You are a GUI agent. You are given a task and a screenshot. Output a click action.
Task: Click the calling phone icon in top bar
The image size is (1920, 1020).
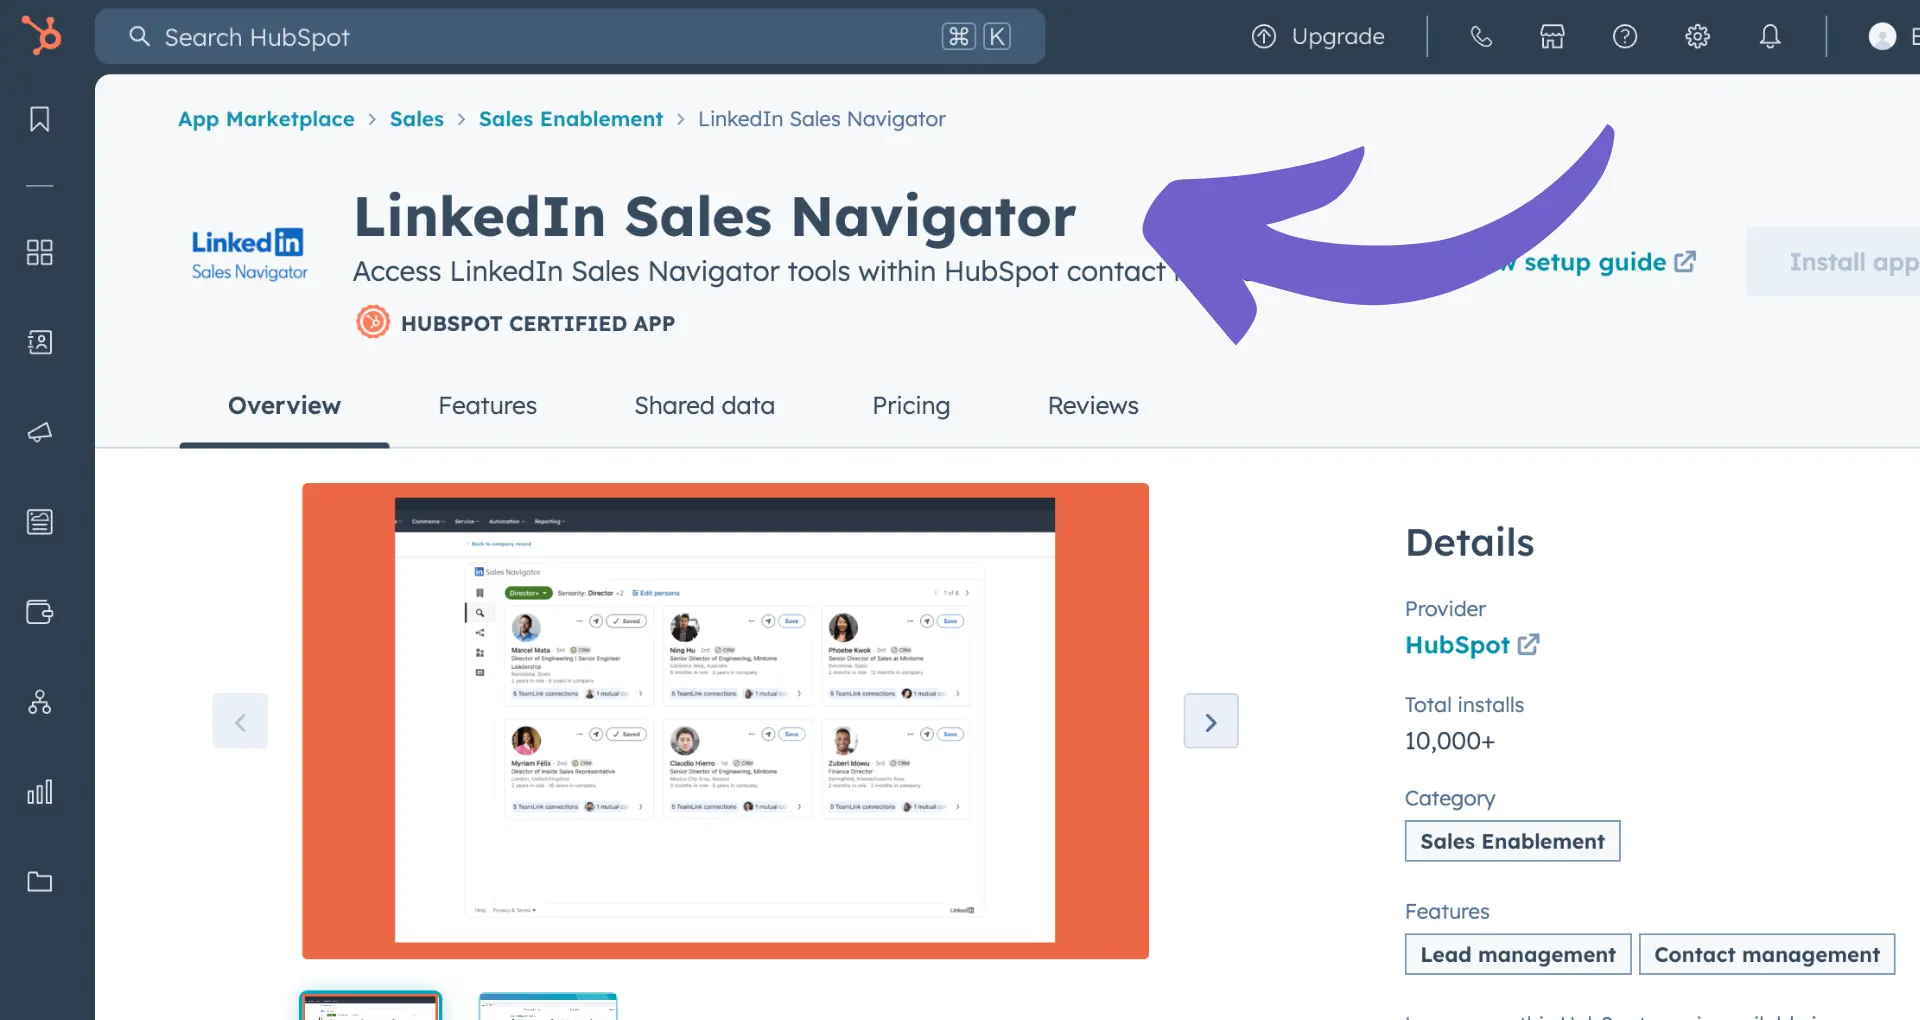(1481, 37)
